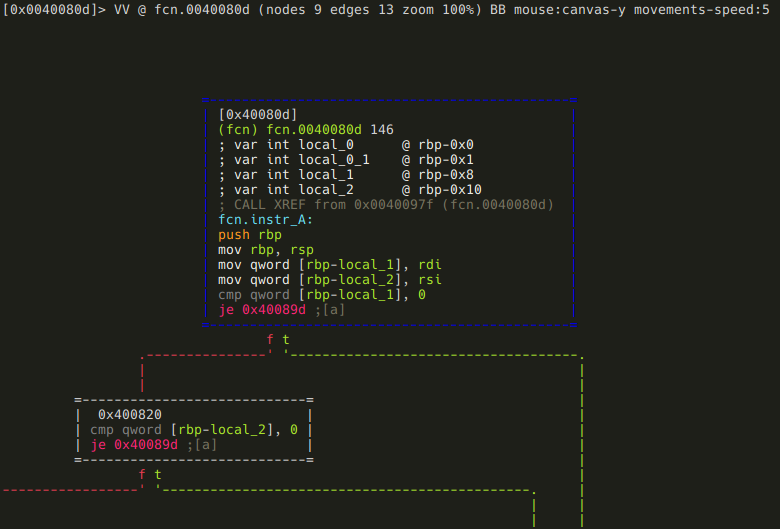The height and width of the screenshot is (529, 780).
Task: Click the fcn.instr_A: label
Action: coord(265,220)
